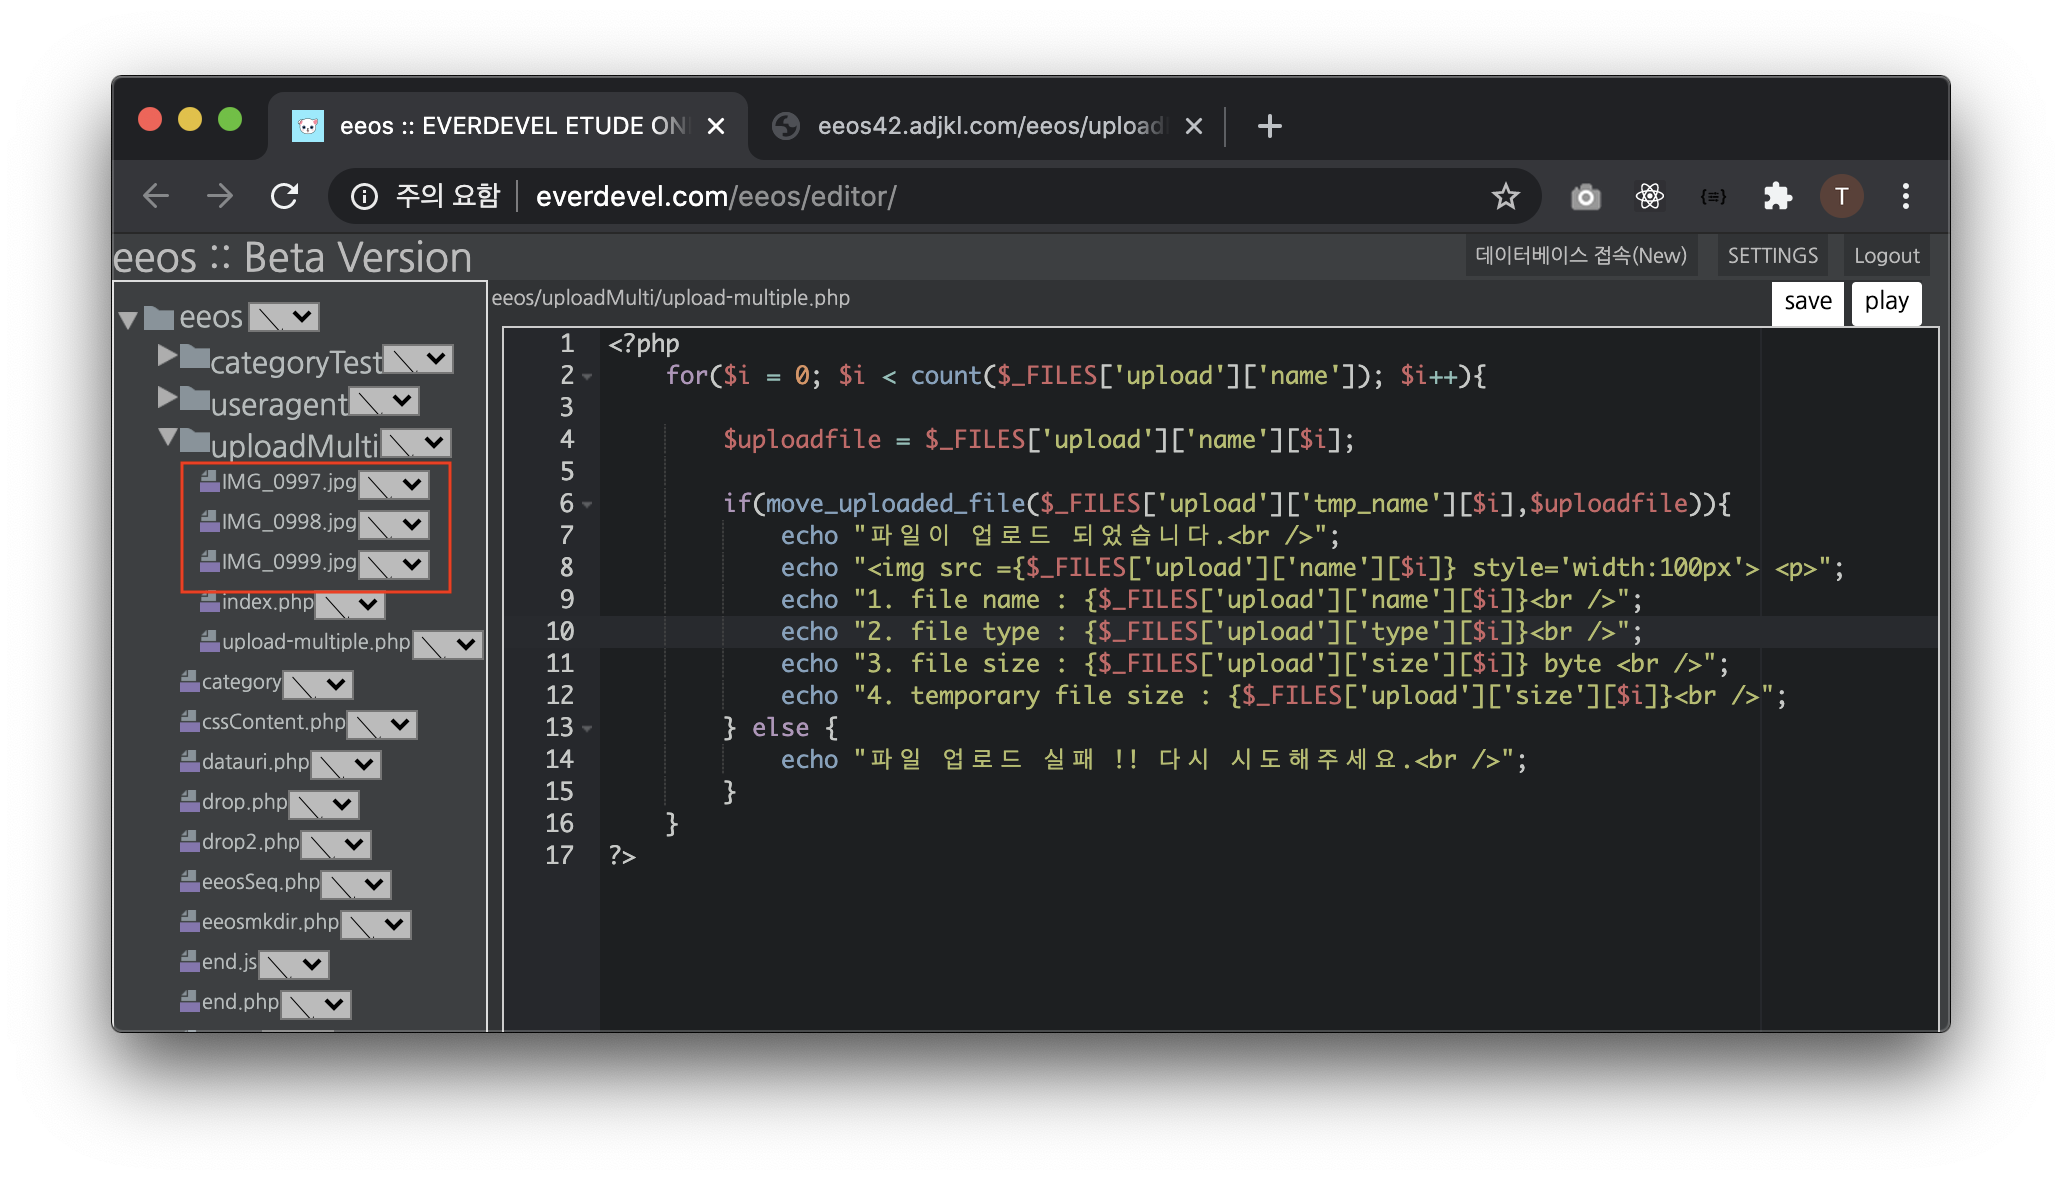Fold the if block at line 6

(x=588, y=505)
